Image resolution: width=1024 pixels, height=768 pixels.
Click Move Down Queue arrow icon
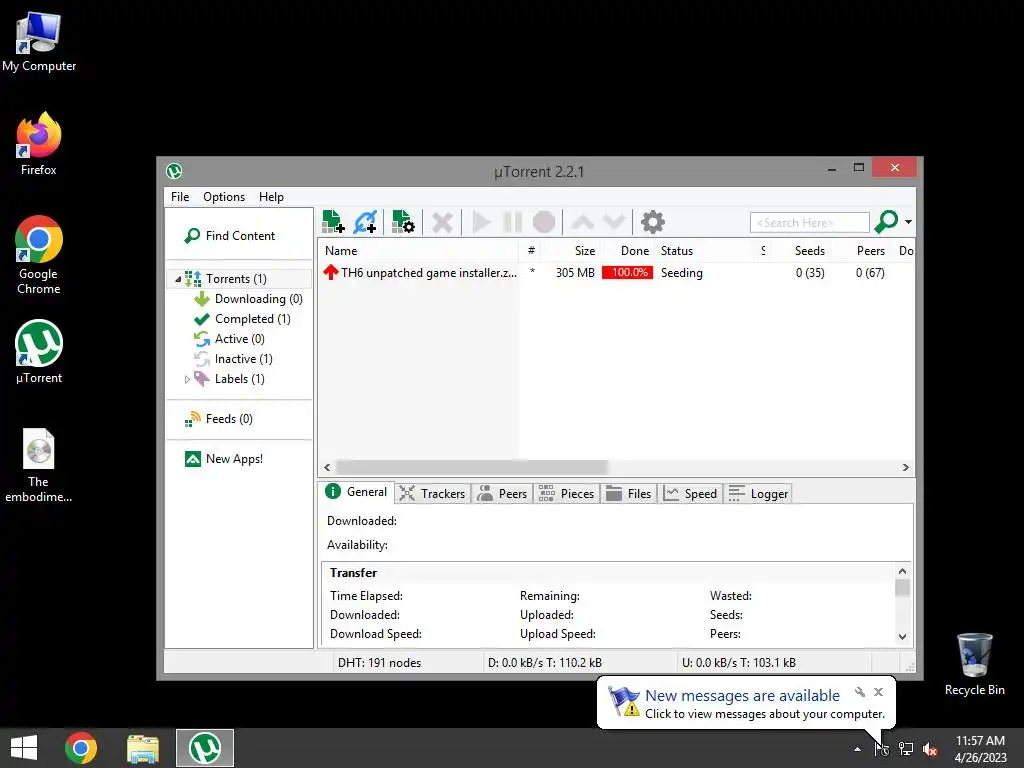[615, 222]
